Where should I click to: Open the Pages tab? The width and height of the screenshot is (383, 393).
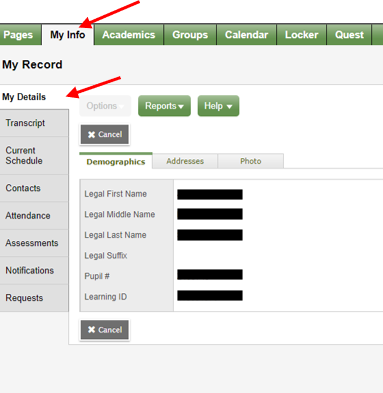pyautogui.click(x=20, y=35)
